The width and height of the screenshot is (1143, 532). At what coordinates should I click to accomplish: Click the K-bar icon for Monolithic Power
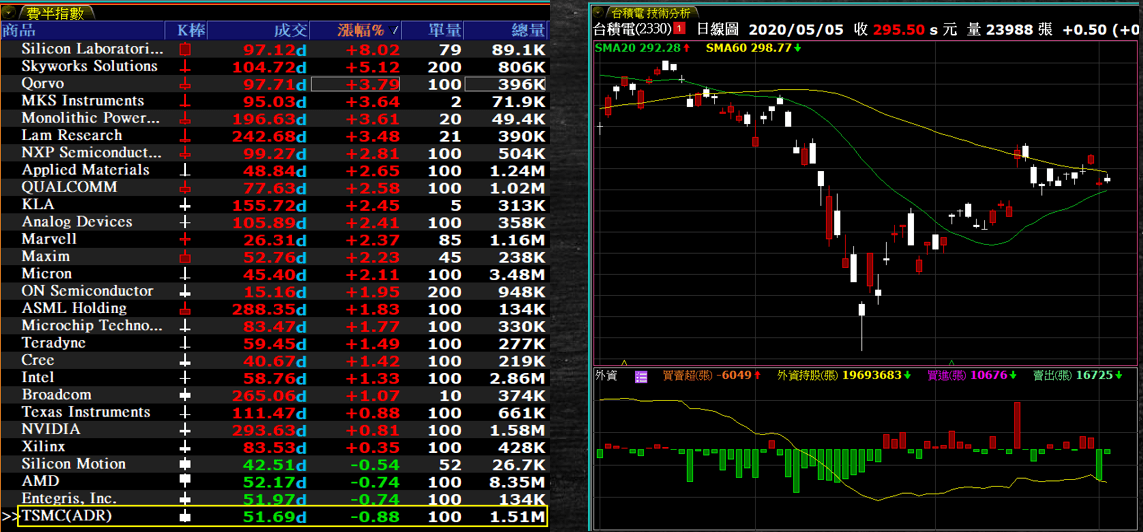[185, 119]
